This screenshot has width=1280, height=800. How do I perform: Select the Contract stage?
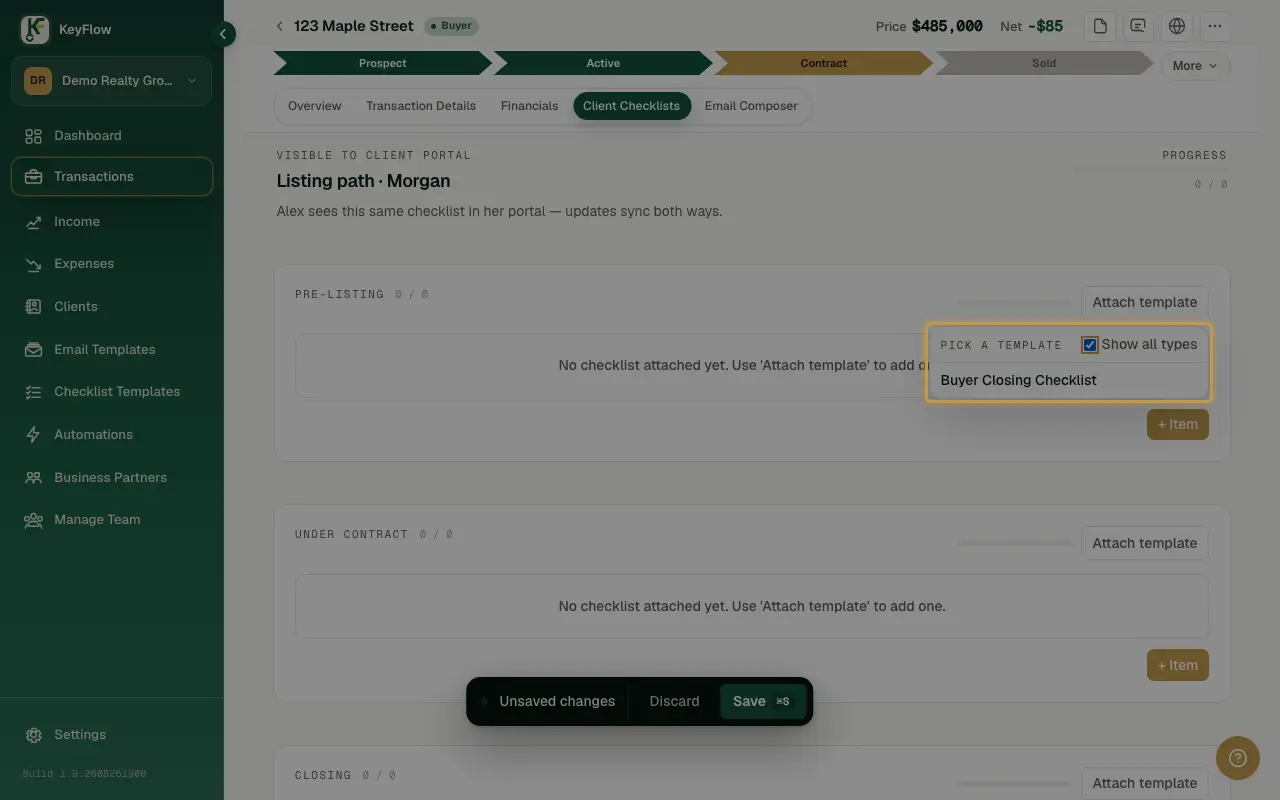(823, 63)
